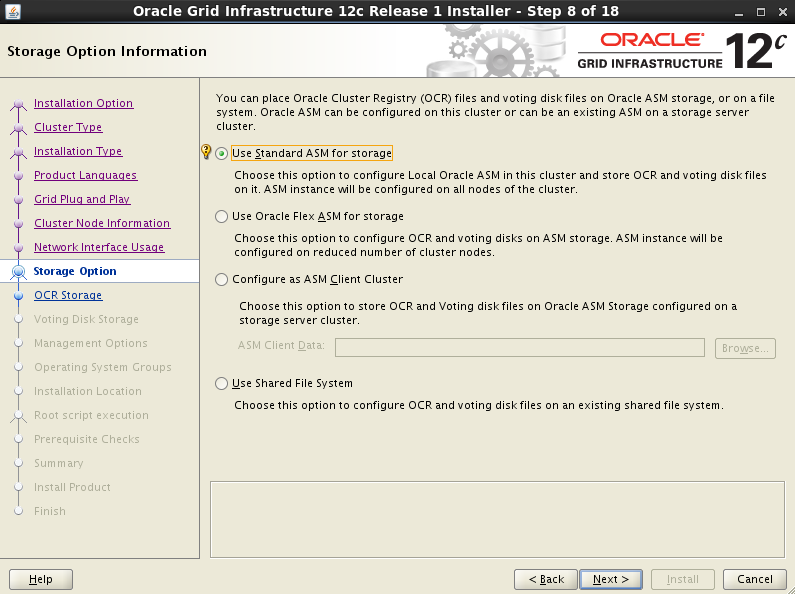The image size is (795, 594).
Task: Click the Product Languages step bullet
Action: click(18, 176)
